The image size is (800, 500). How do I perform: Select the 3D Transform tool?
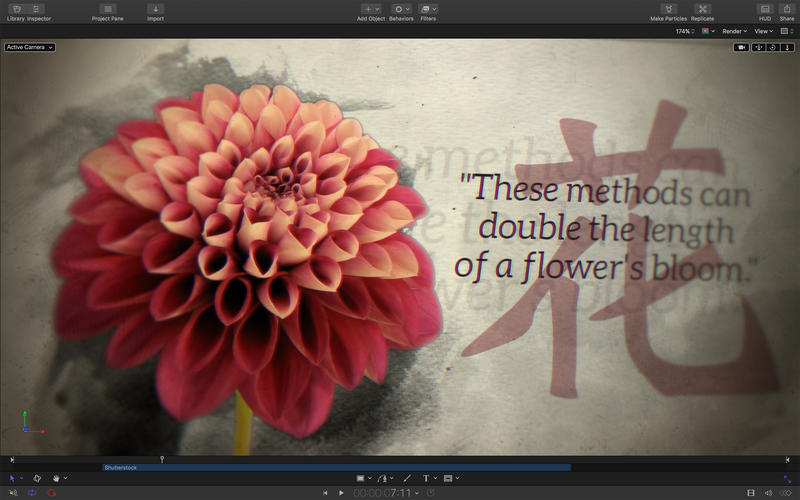(x=37, y=478)
